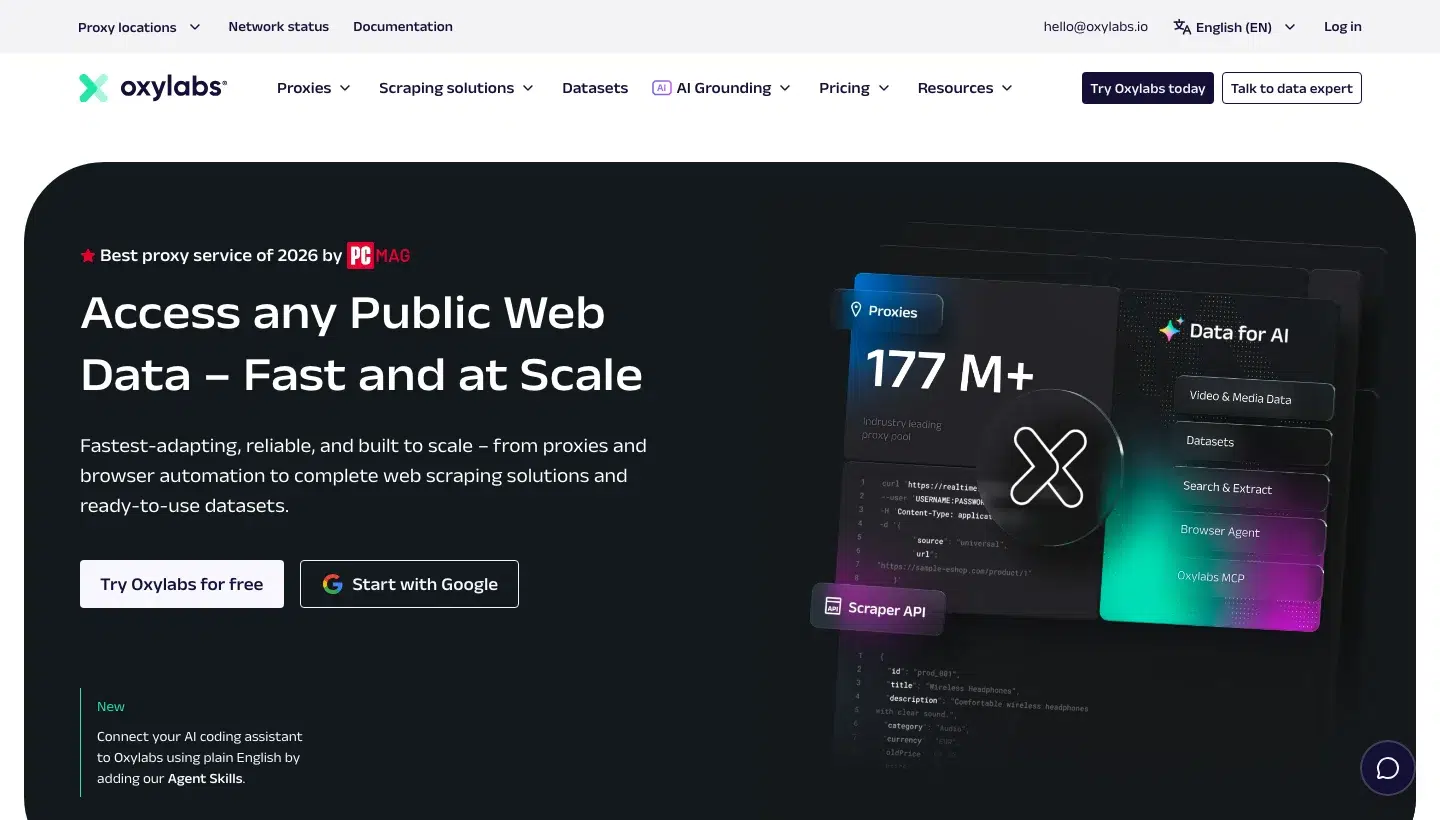Screen dimensions: 1440x820
Task: Click the green New label
Action: pyautogui.click(x=111, y=706)
